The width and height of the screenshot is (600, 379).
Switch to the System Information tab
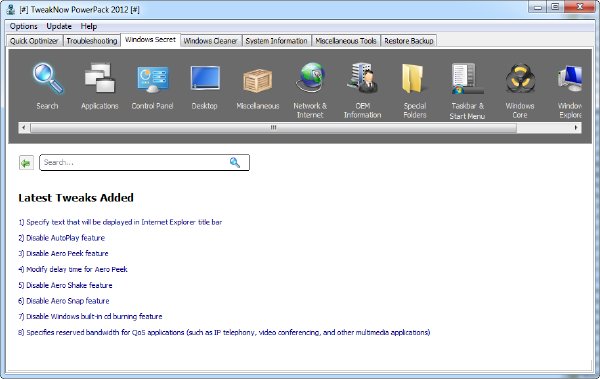pos(276,41)
